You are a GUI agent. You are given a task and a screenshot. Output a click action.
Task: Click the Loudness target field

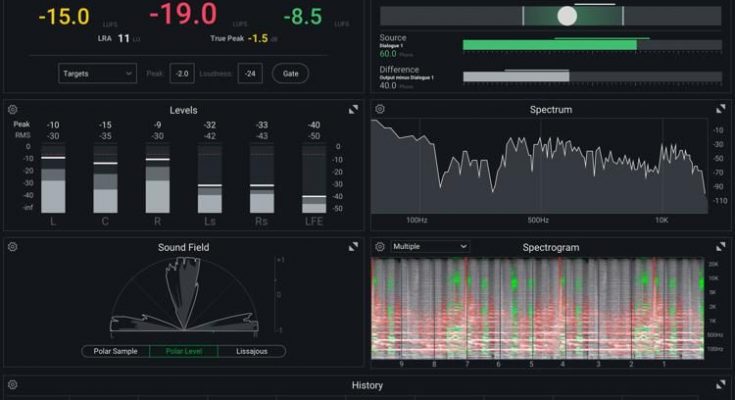(254, 73)
